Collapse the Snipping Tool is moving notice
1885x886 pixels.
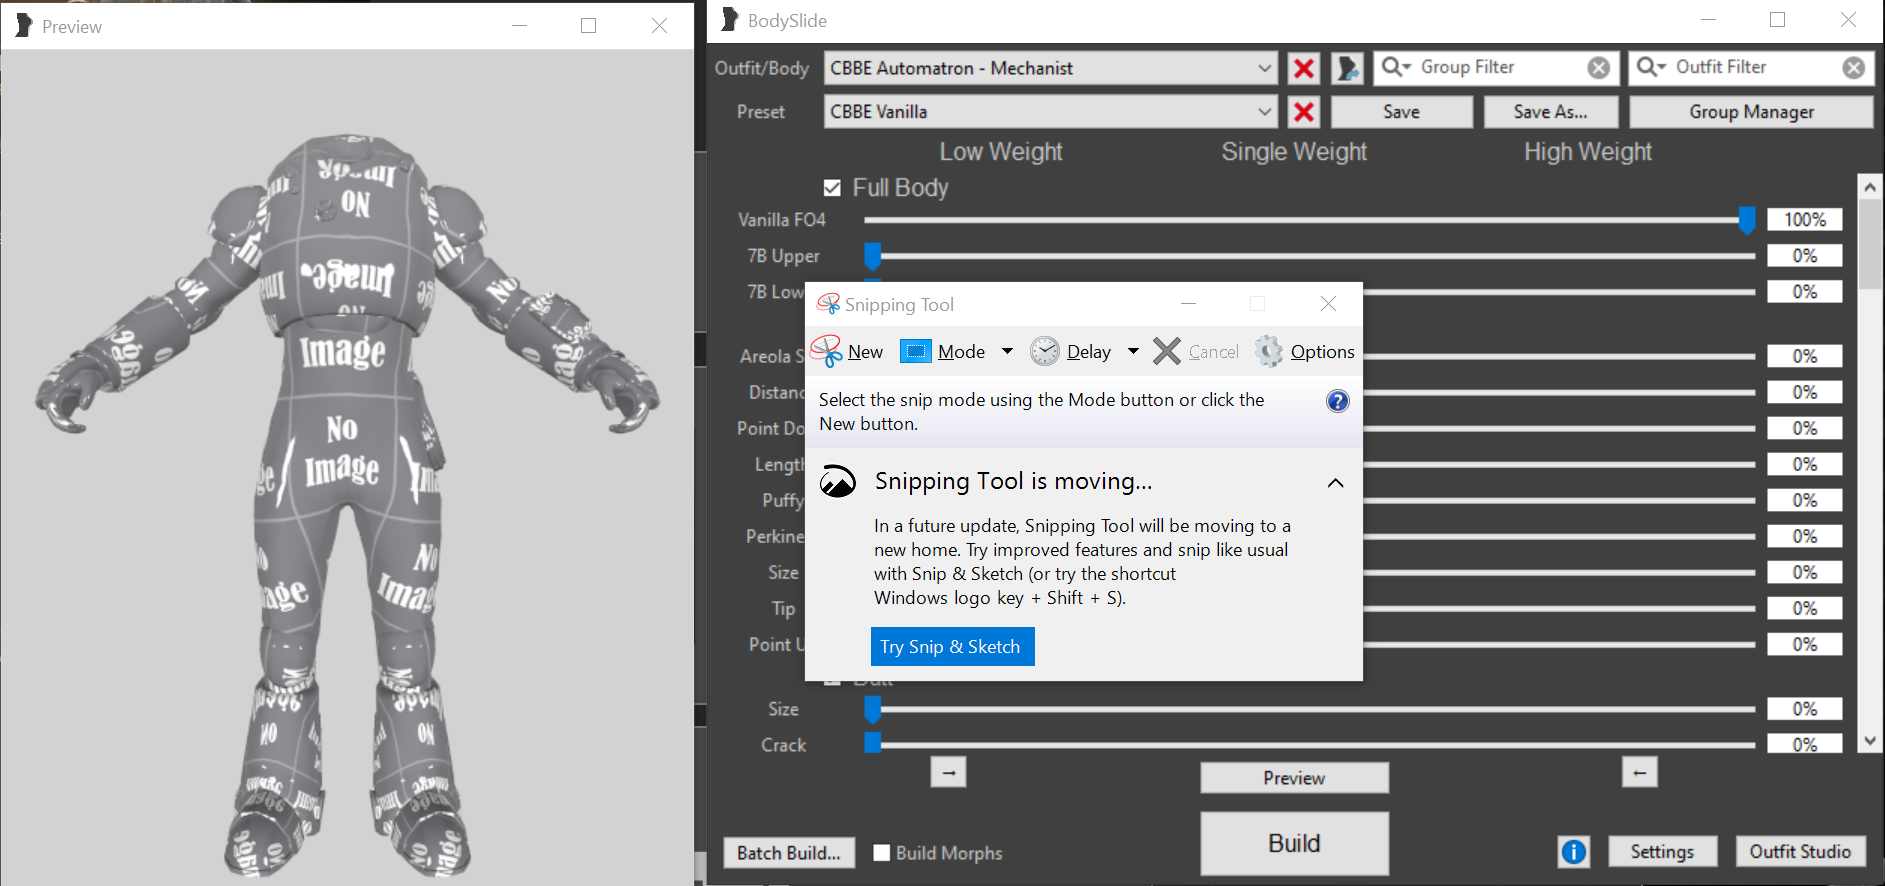(1335, 483)
